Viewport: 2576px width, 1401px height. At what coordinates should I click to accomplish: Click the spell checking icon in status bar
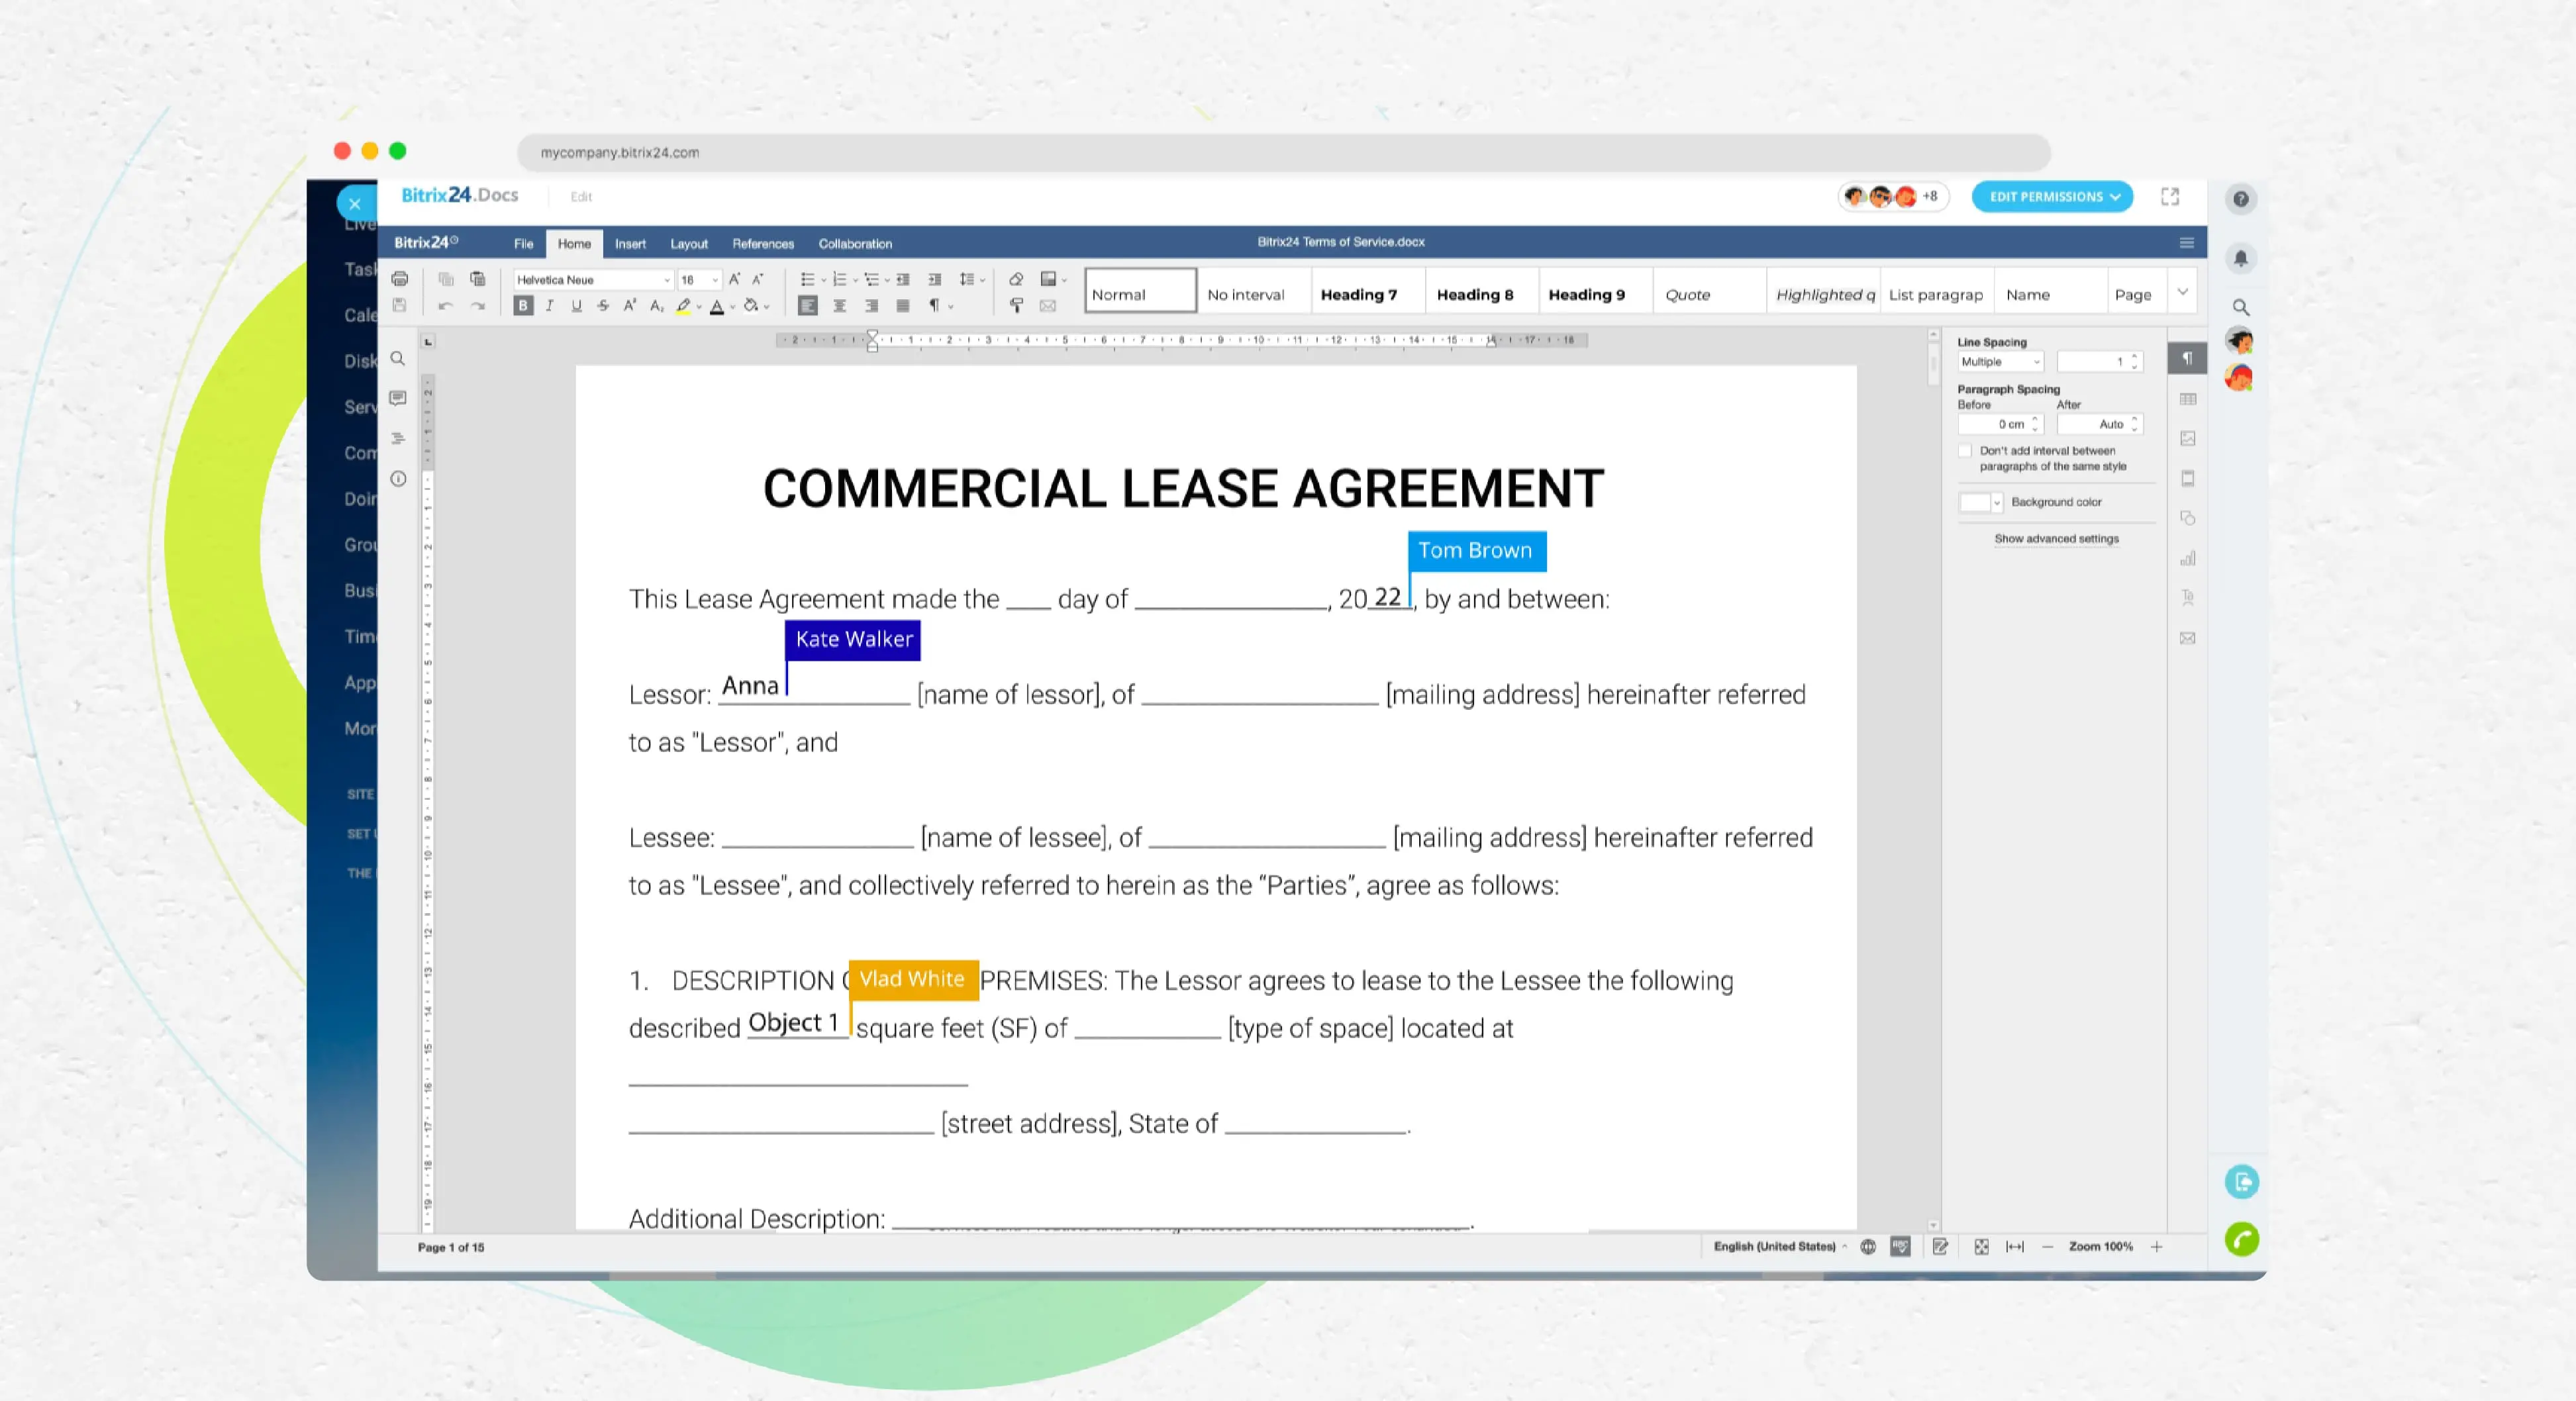(1900, 1246)
